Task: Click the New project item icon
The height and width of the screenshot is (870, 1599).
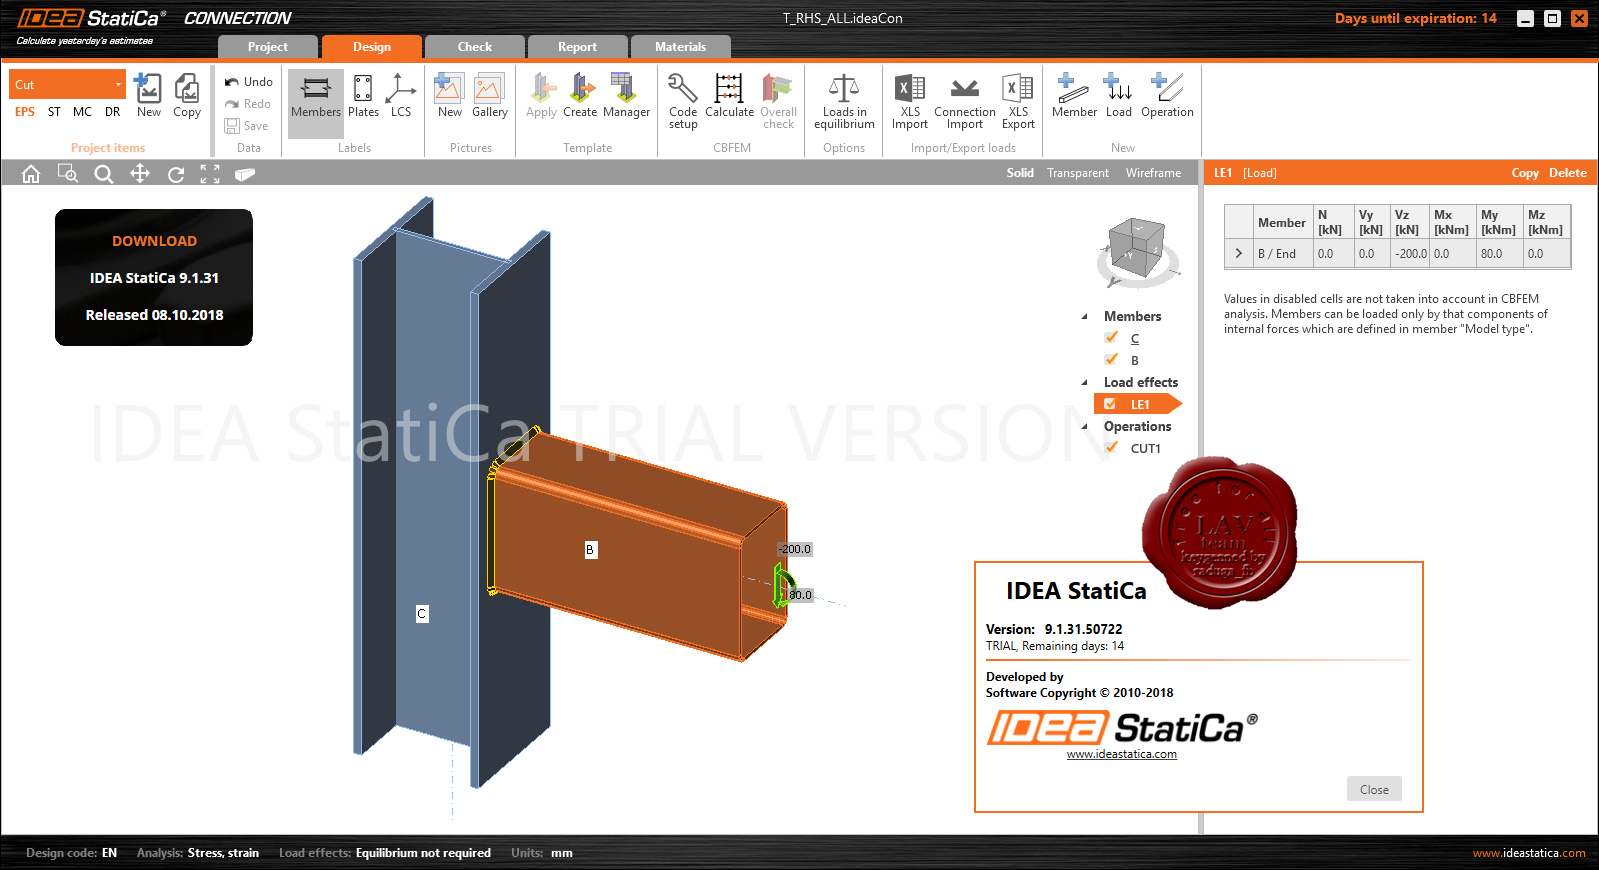Action: [148, 96]
